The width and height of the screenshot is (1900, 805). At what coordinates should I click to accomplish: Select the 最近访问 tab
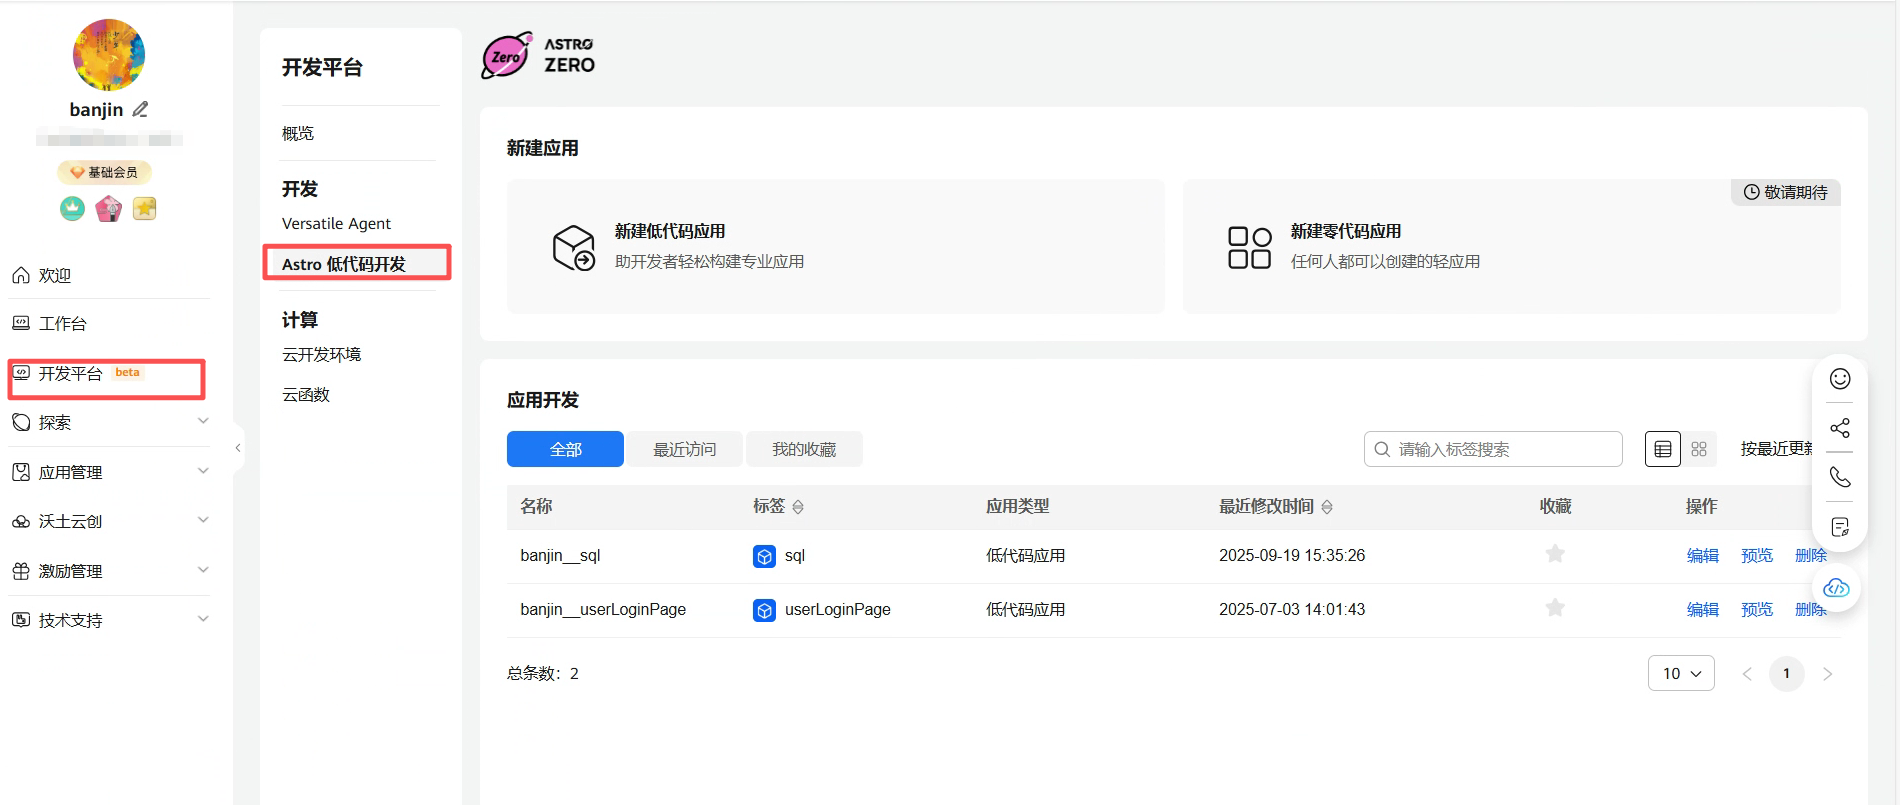(685, 449)
